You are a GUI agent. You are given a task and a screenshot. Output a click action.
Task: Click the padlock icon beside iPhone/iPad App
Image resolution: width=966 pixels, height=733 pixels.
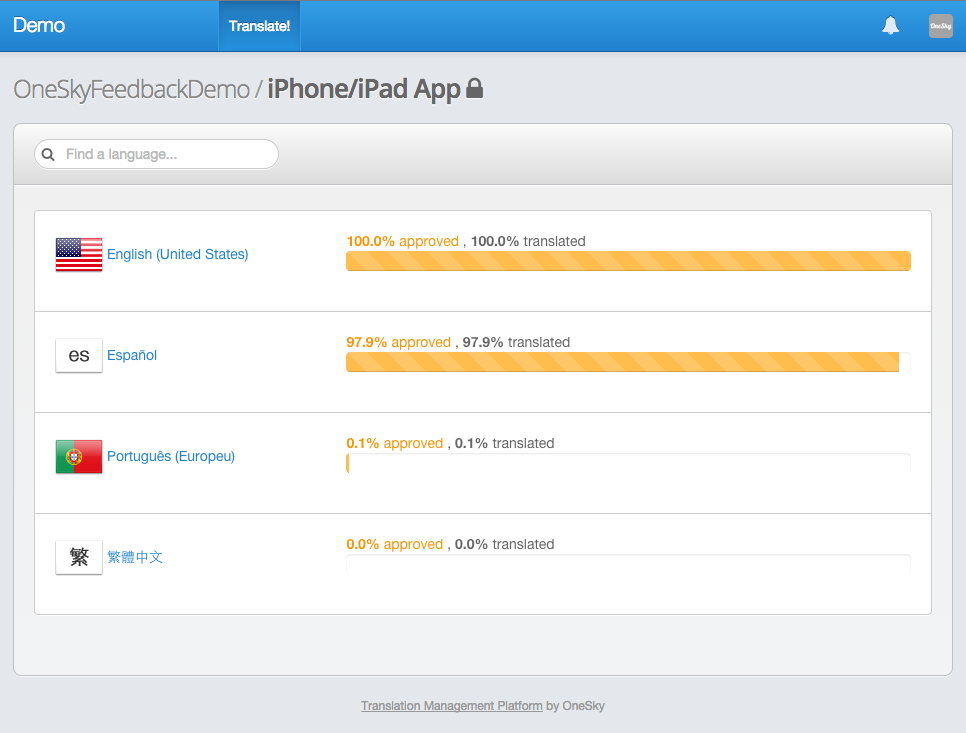click(474, 88)
